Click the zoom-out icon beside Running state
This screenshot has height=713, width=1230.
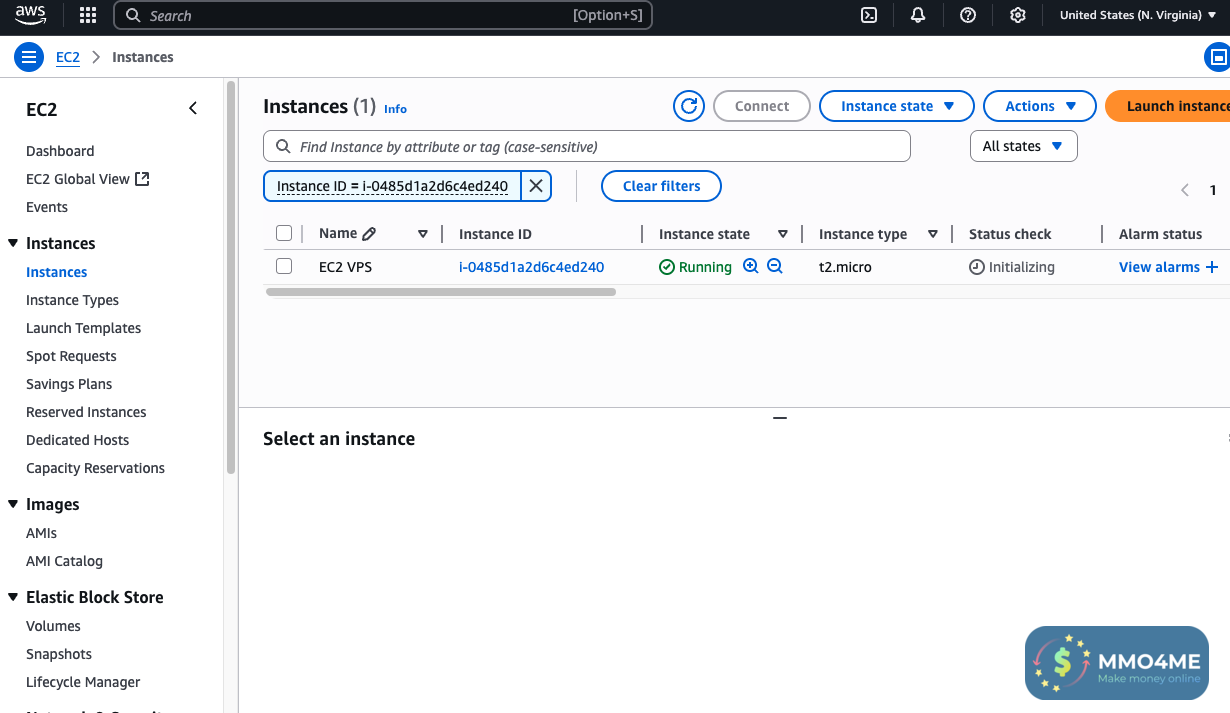[774, 267]
